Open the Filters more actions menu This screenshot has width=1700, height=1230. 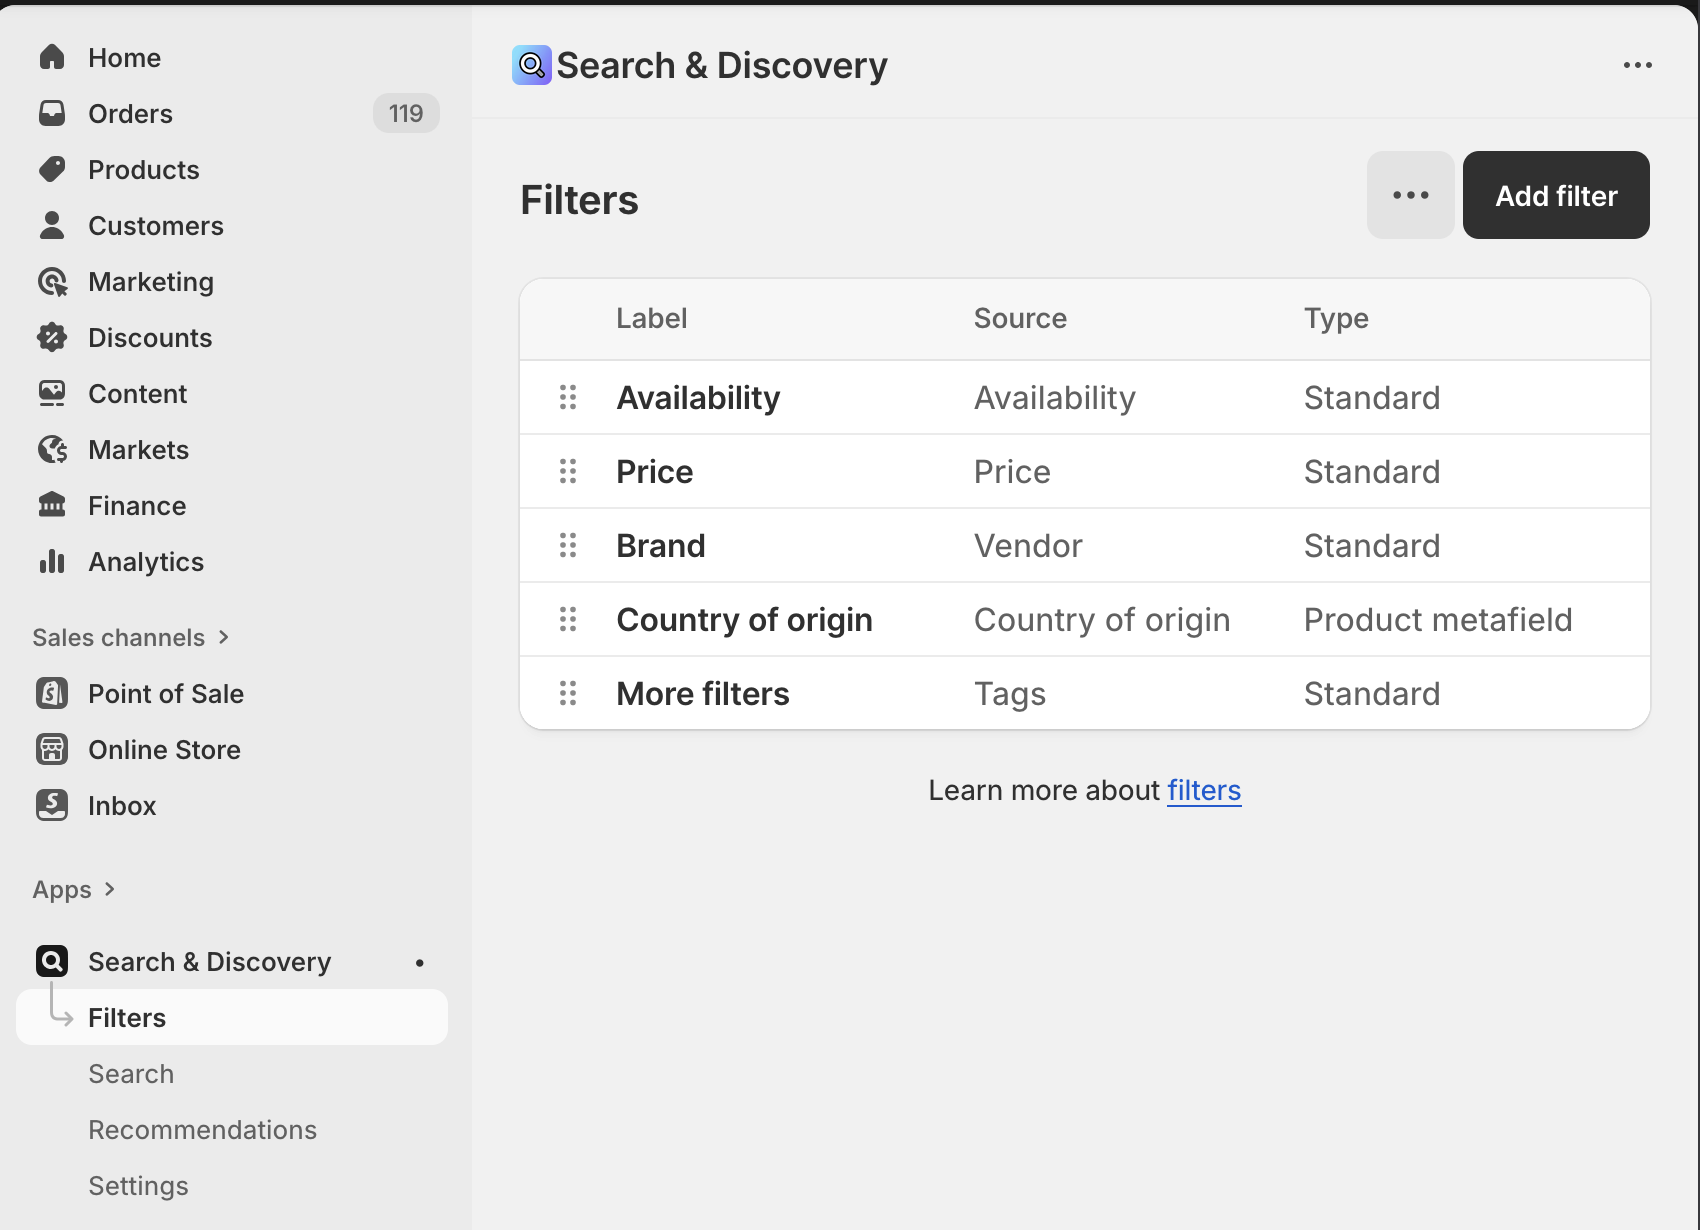coord(1410,195)
